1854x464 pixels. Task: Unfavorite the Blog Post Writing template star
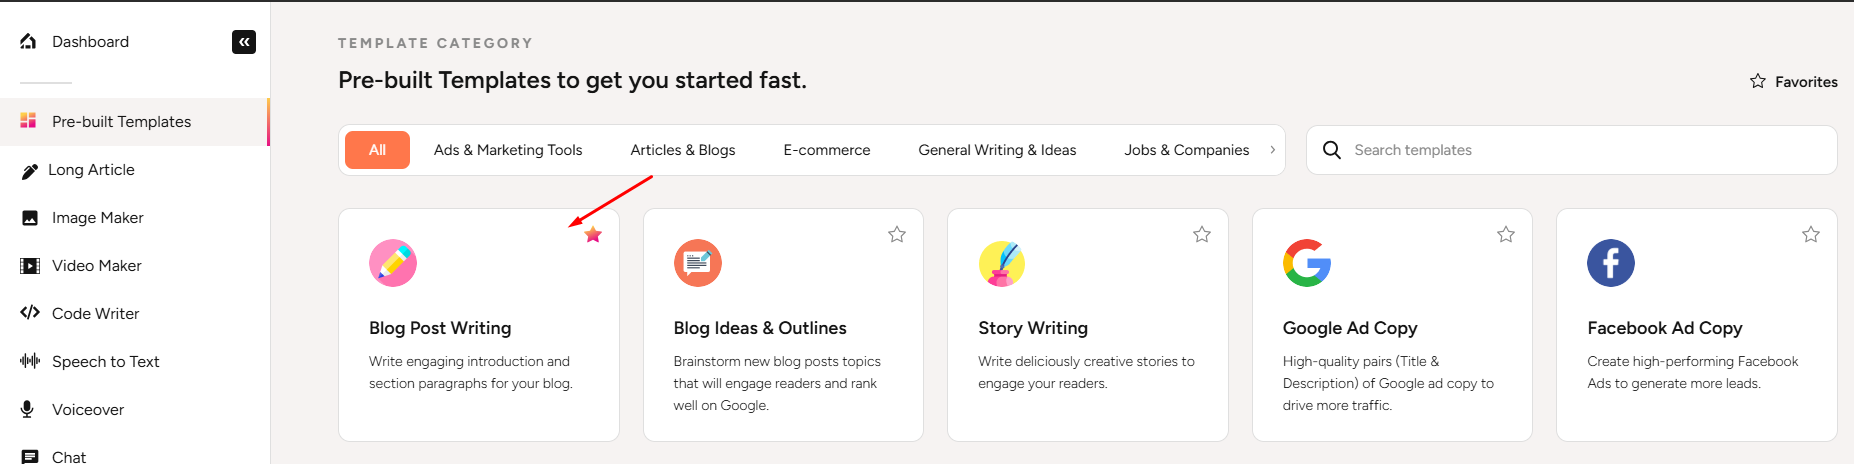tap(593, 235)
